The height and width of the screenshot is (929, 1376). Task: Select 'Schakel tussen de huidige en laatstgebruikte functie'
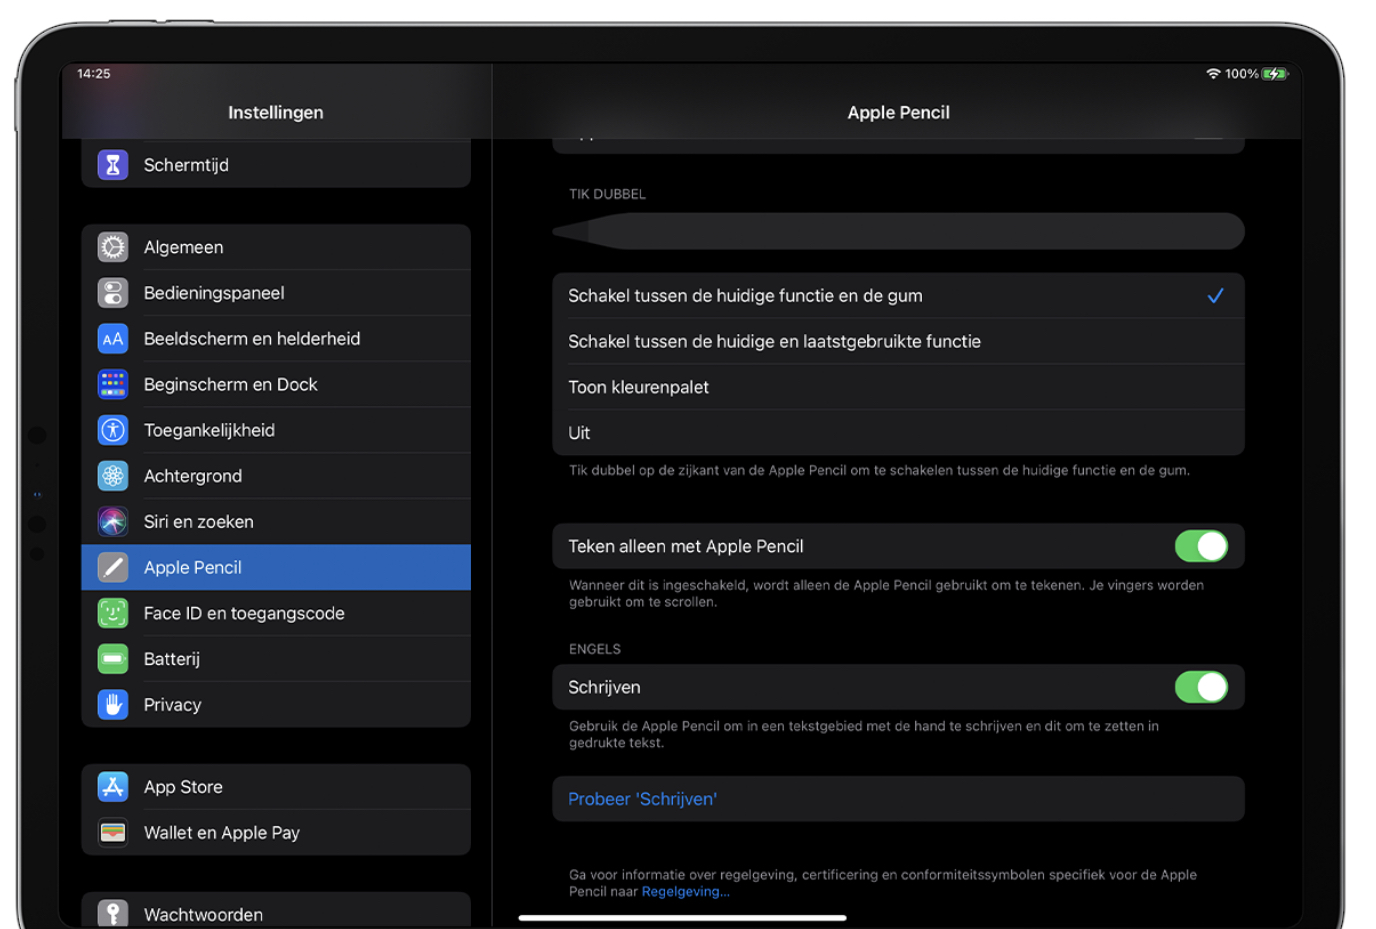898,342
